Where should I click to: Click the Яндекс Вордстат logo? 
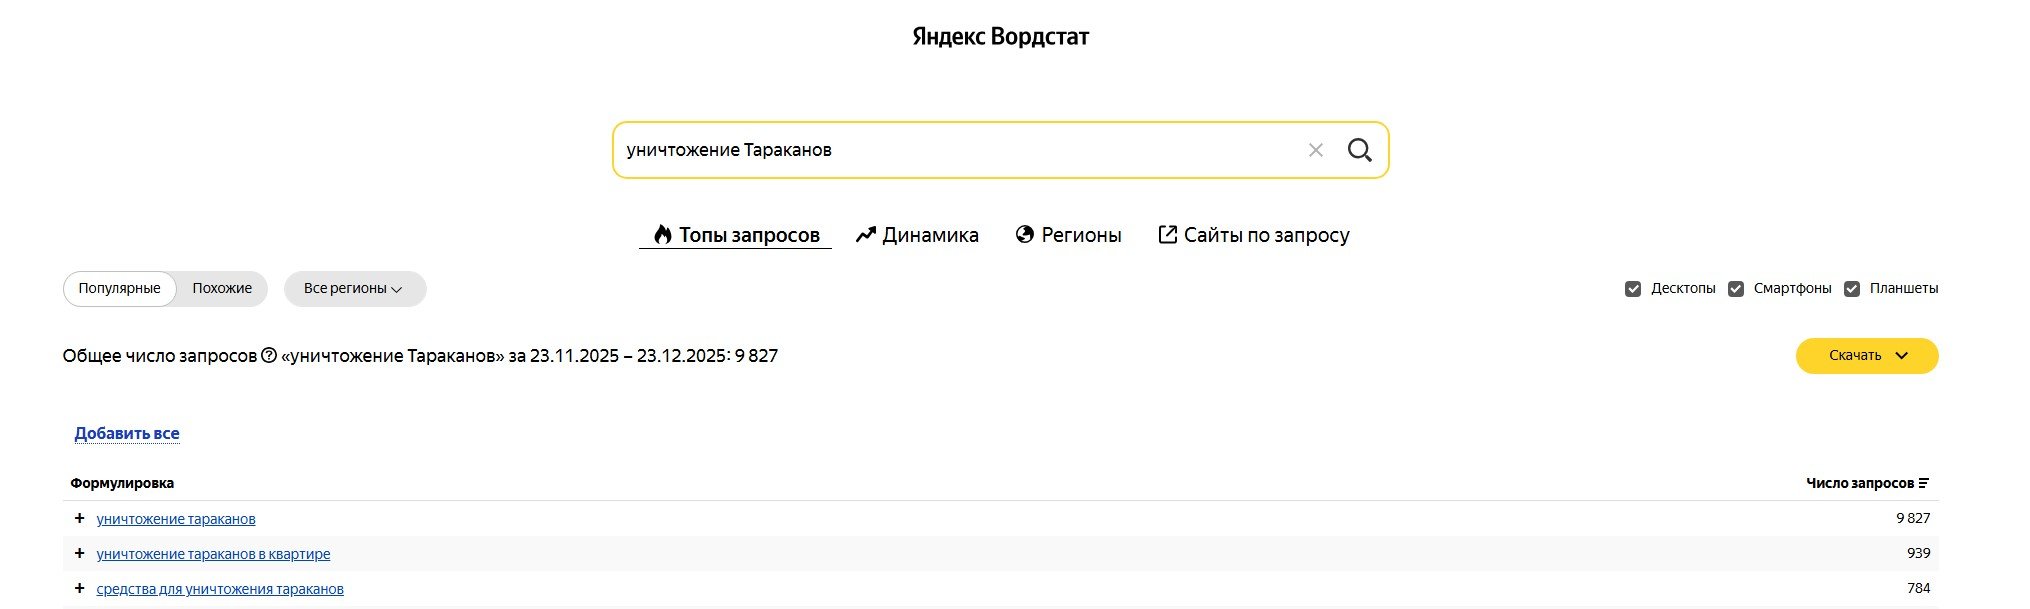(1000, 37)
